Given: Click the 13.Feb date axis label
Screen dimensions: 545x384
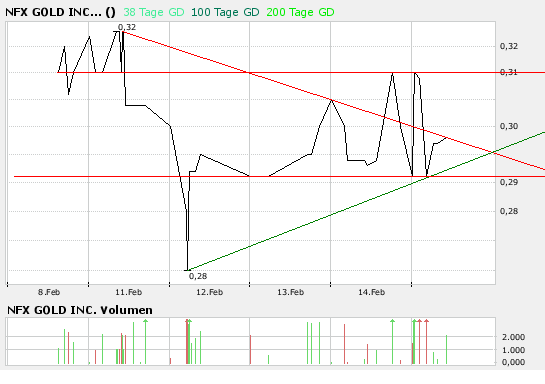Looking at the screenshot, I should [291, 292].
